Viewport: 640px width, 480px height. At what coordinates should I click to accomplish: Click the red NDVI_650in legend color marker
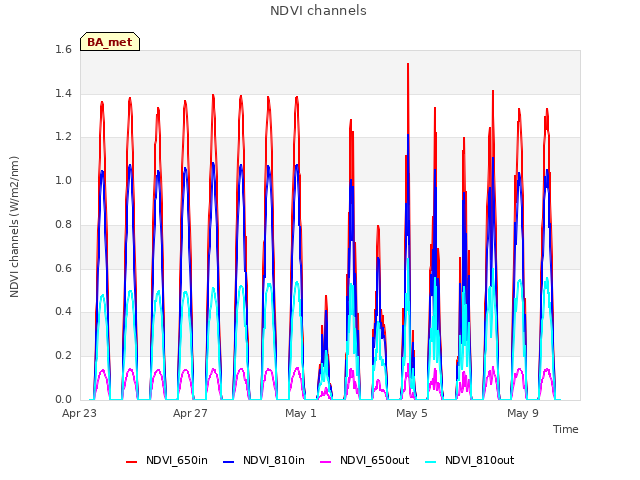point(131,462)
